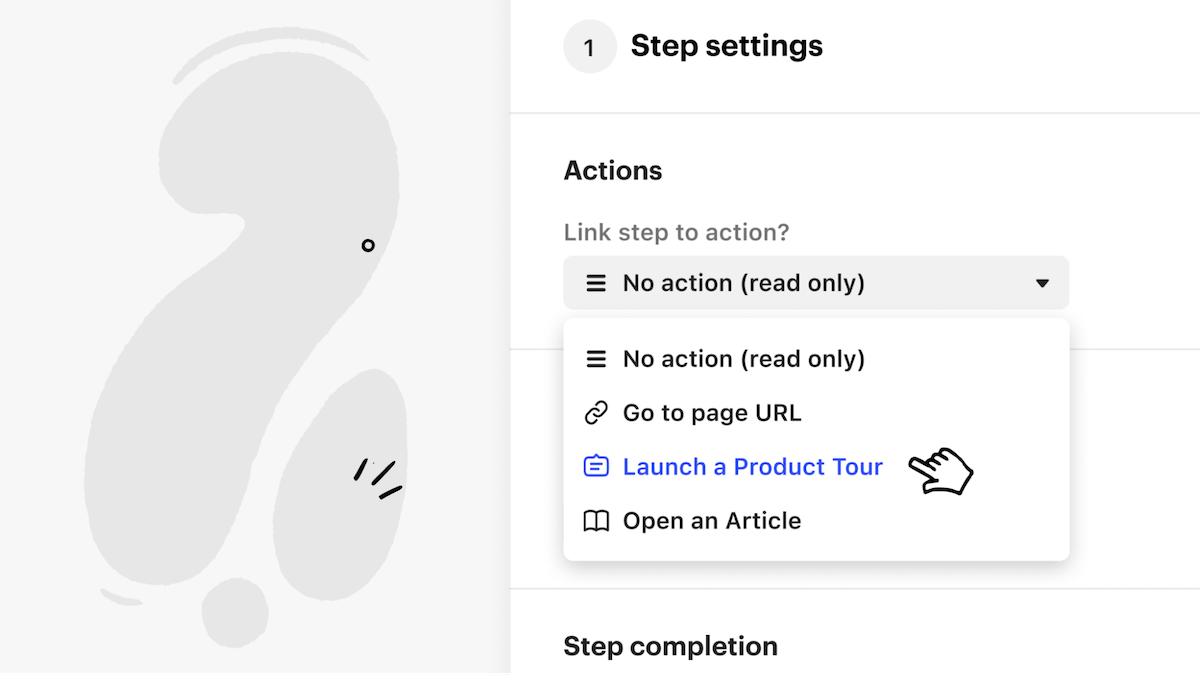The width and height of the screenshot is (1200, 675).
Task: Select "No action (read only)" from the options list
Action: click(743, 359)
